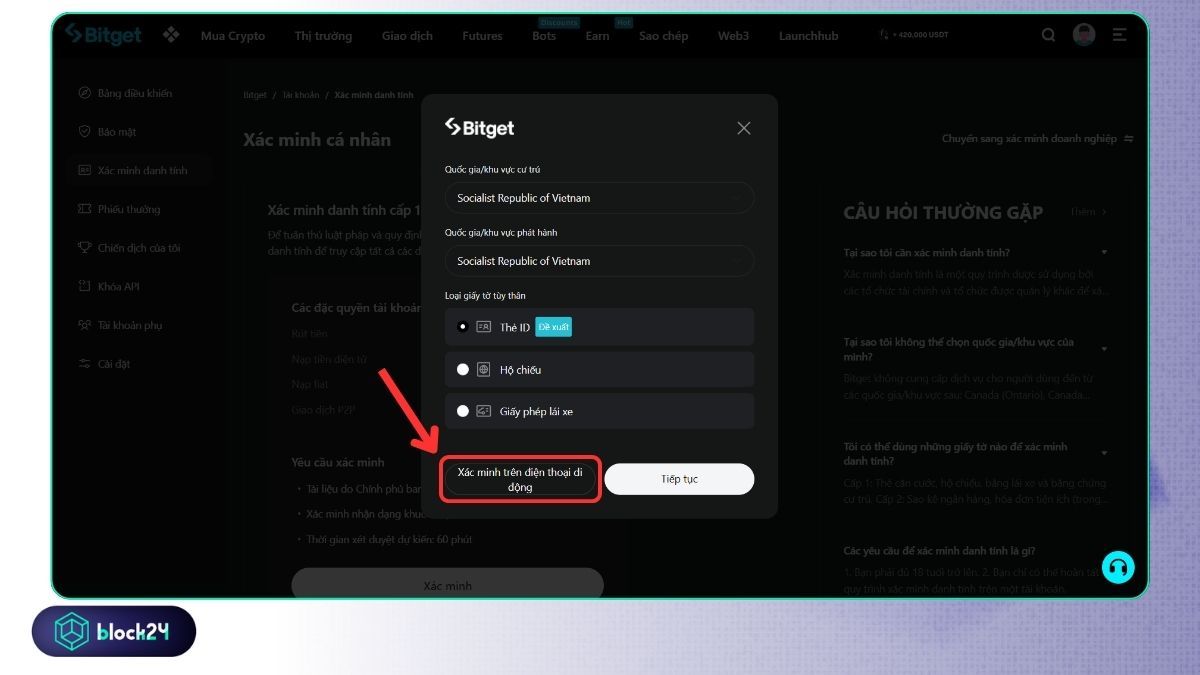
Task: Click the coupon icon beside Phiếu thưởng
Action: coord(85,209)
